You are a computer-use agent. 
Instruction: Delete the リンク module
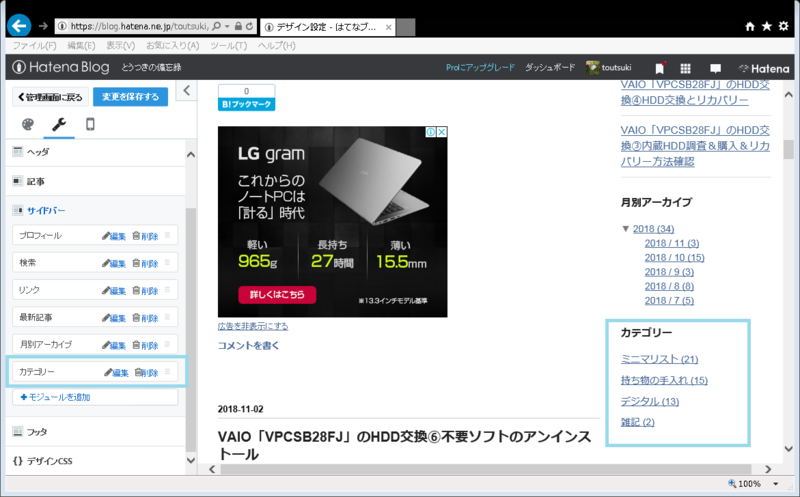coord(145,290)
